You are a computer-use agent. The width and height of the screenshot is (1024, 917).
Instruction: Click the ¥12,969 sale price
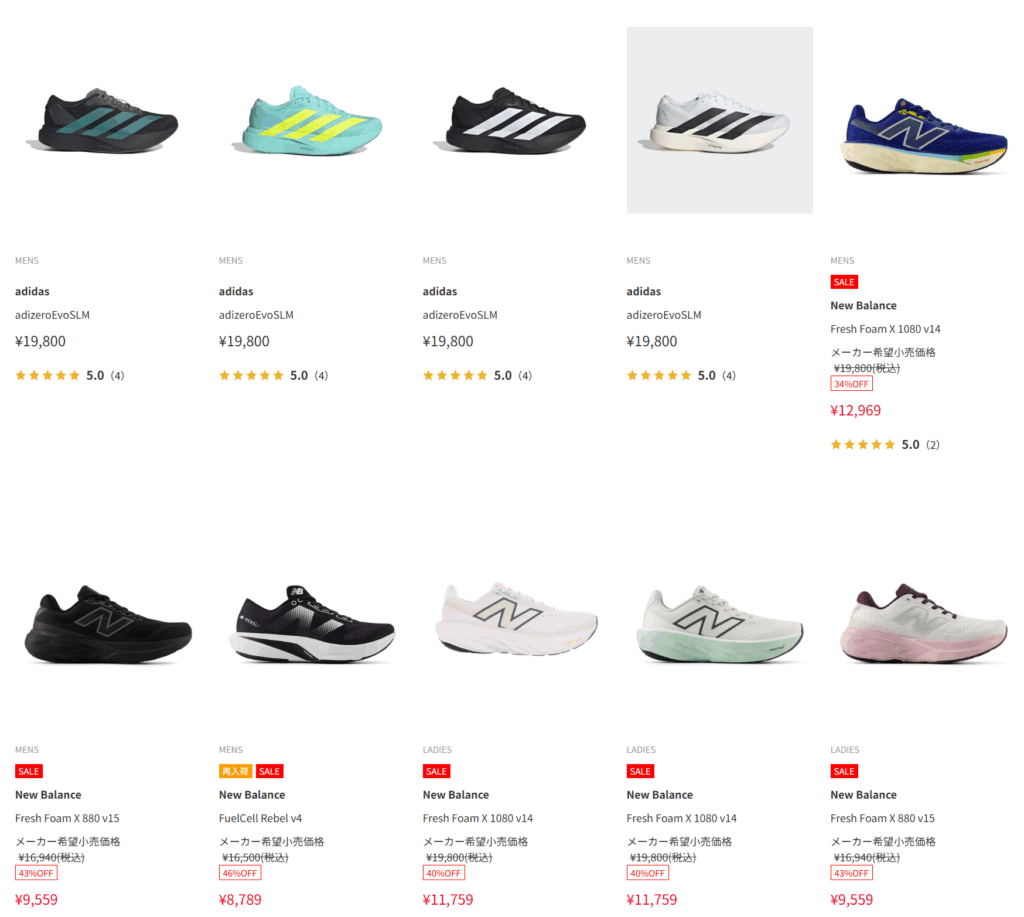pos(856,411)
